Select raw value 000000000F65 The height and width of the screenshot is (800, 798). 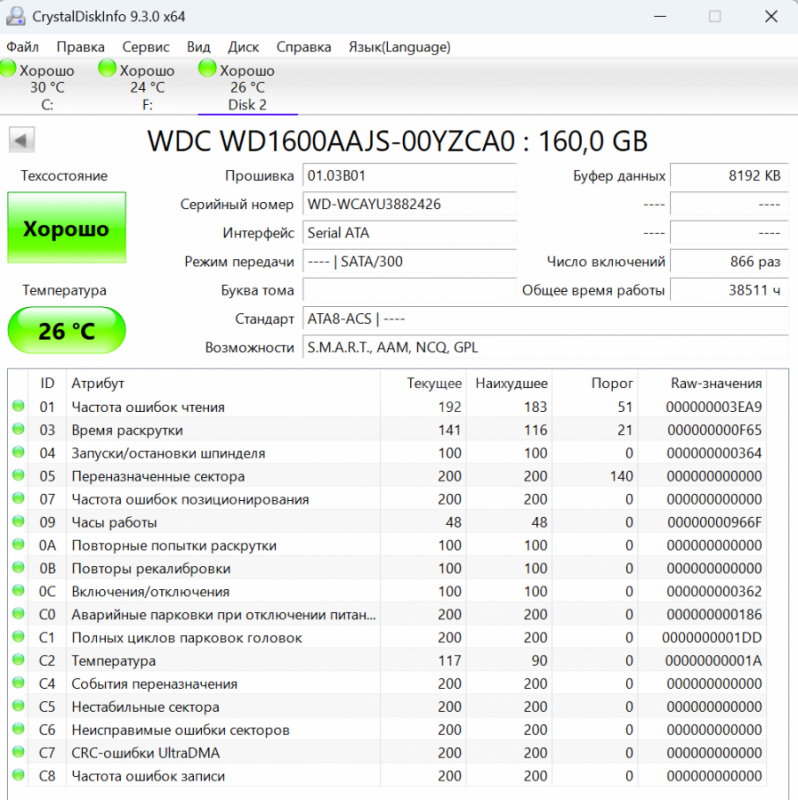click(714, 430)
